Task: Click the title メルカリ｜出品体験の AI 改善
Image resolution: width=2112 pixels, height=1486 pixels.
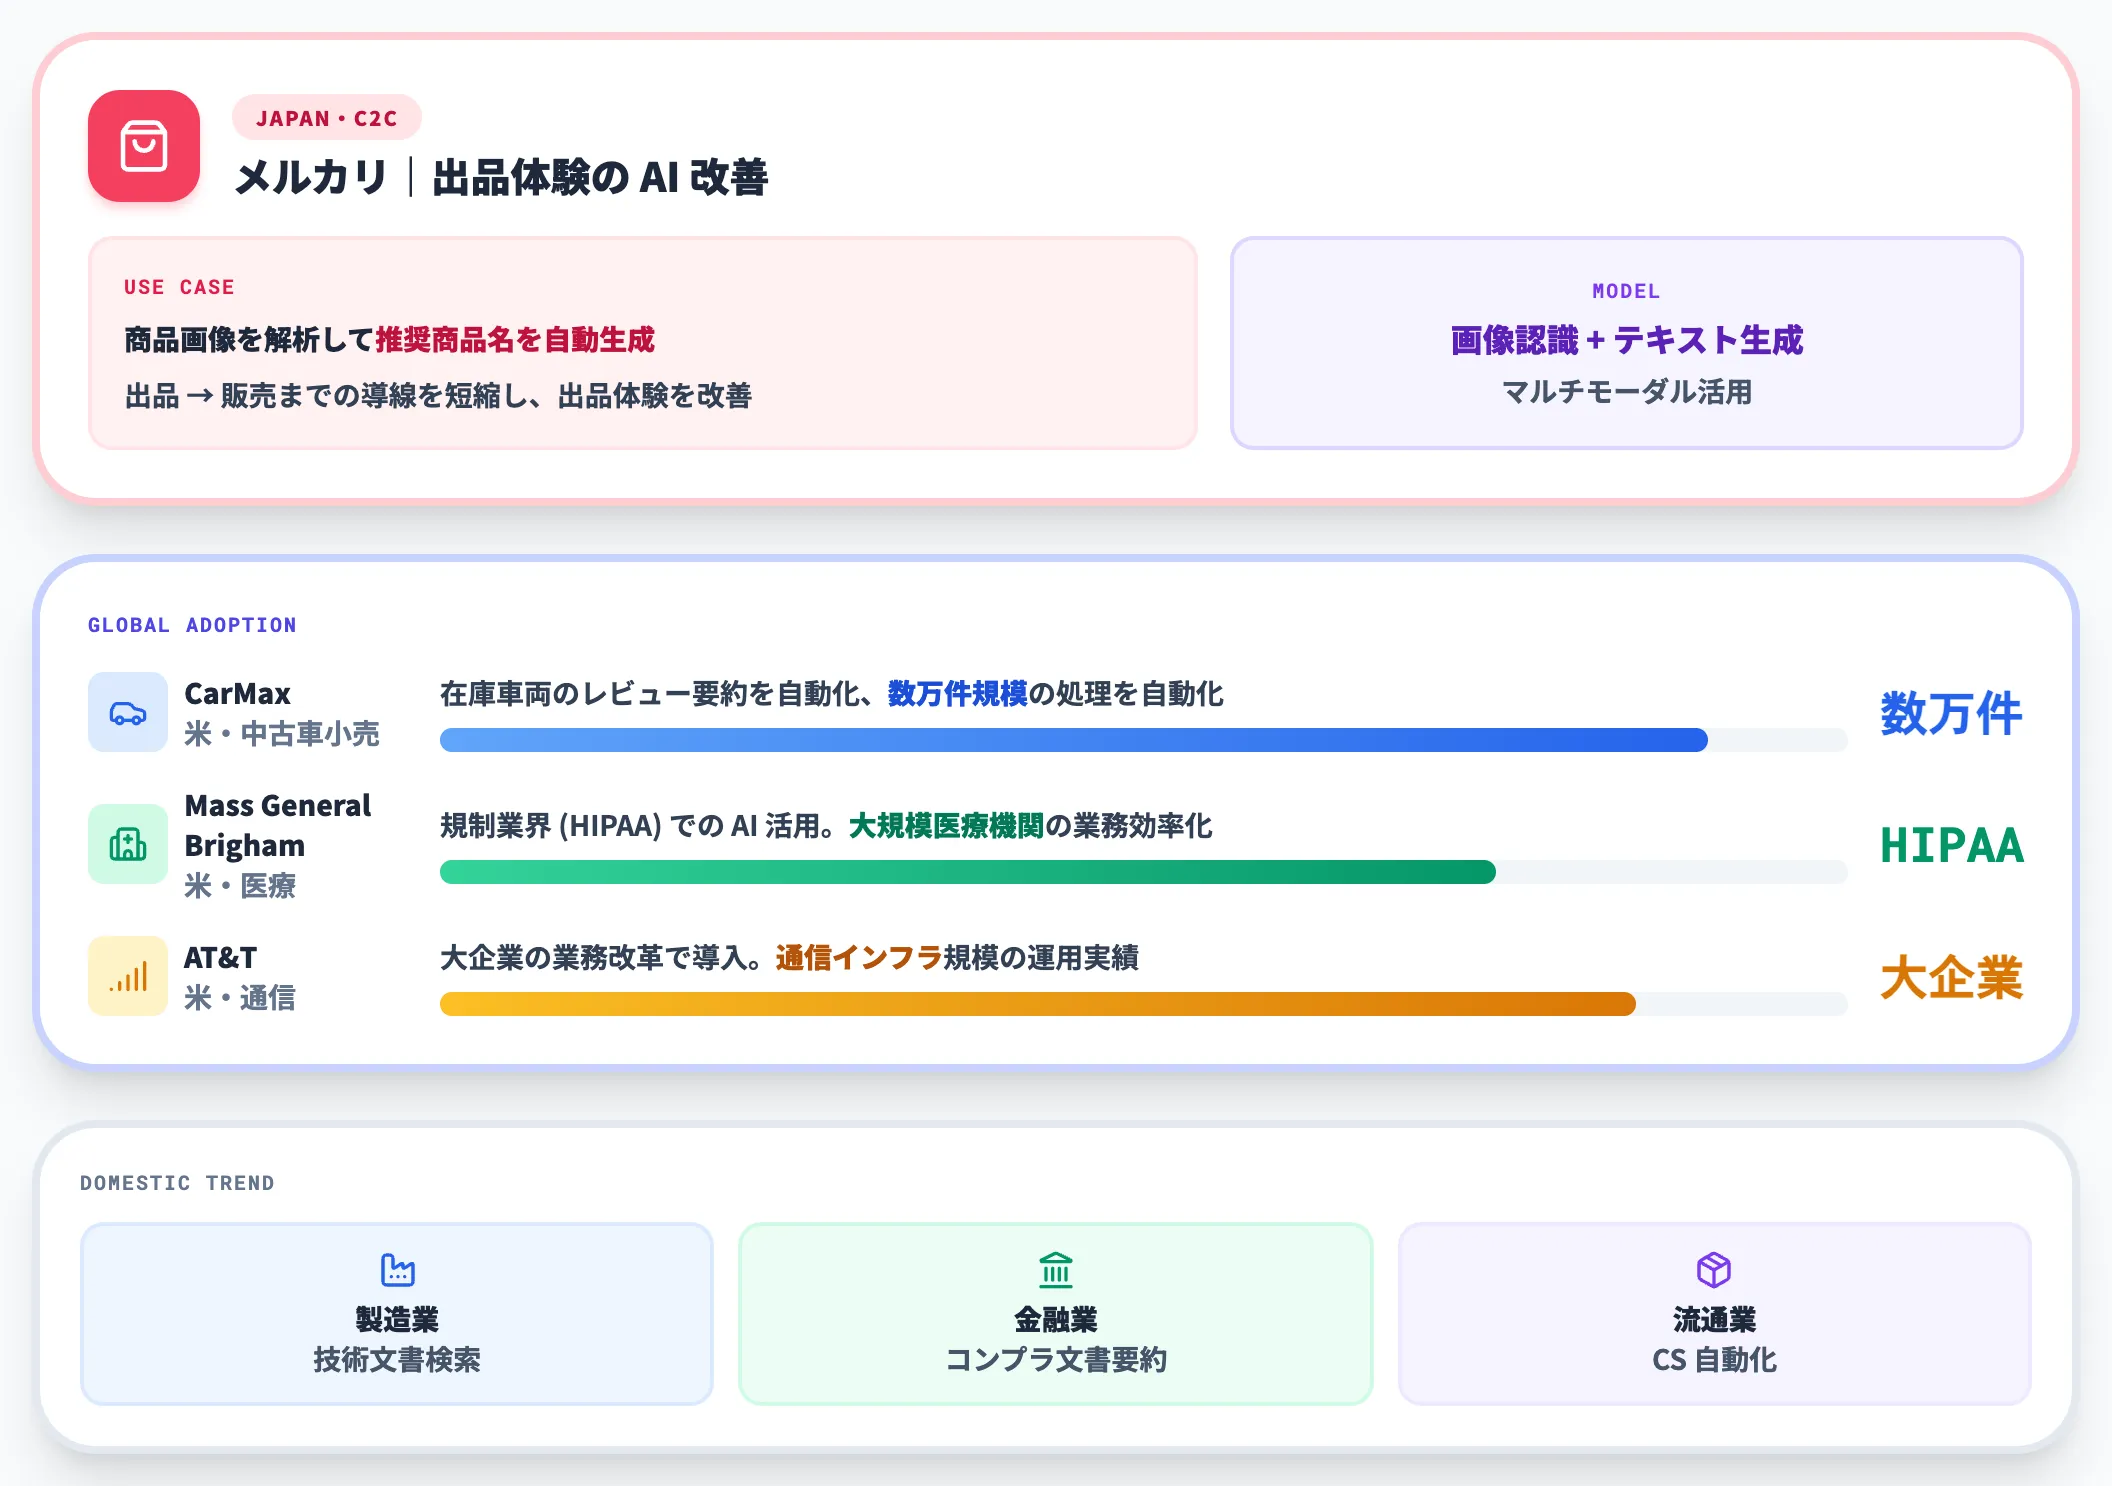Action: coord(501,178)
